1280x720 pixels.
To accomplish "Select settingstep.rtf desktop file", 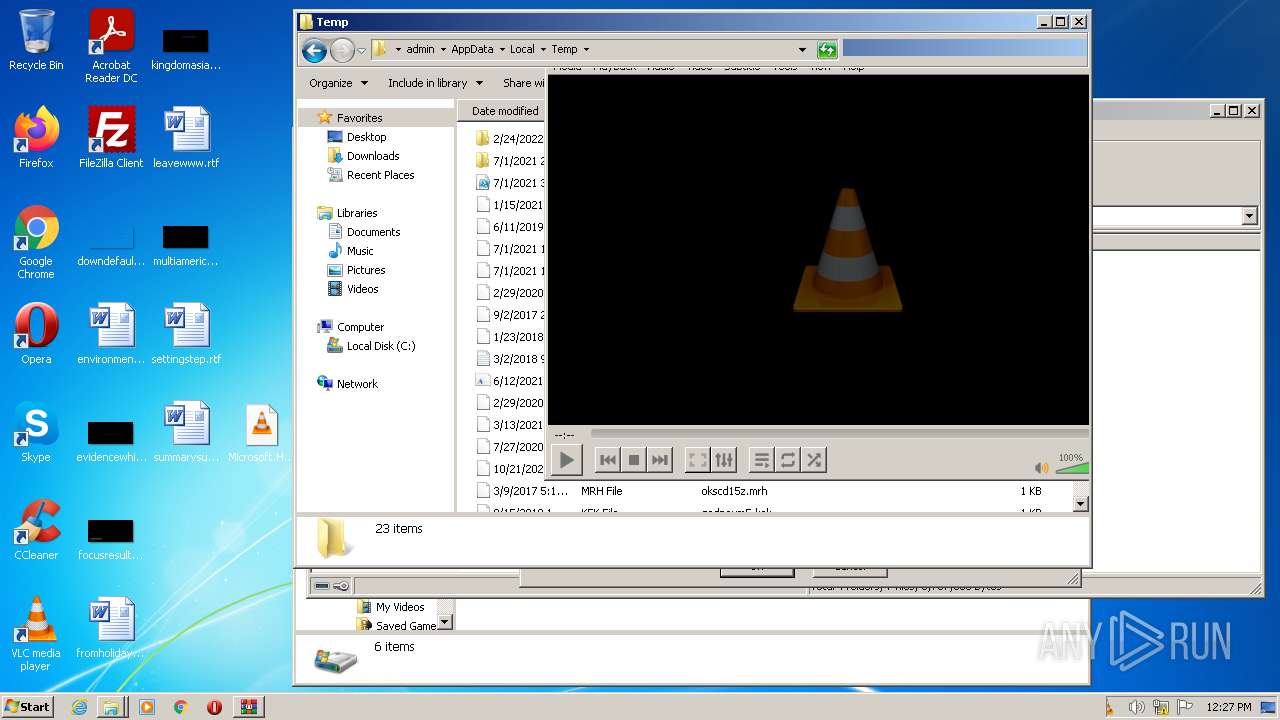I will (186, 334).
